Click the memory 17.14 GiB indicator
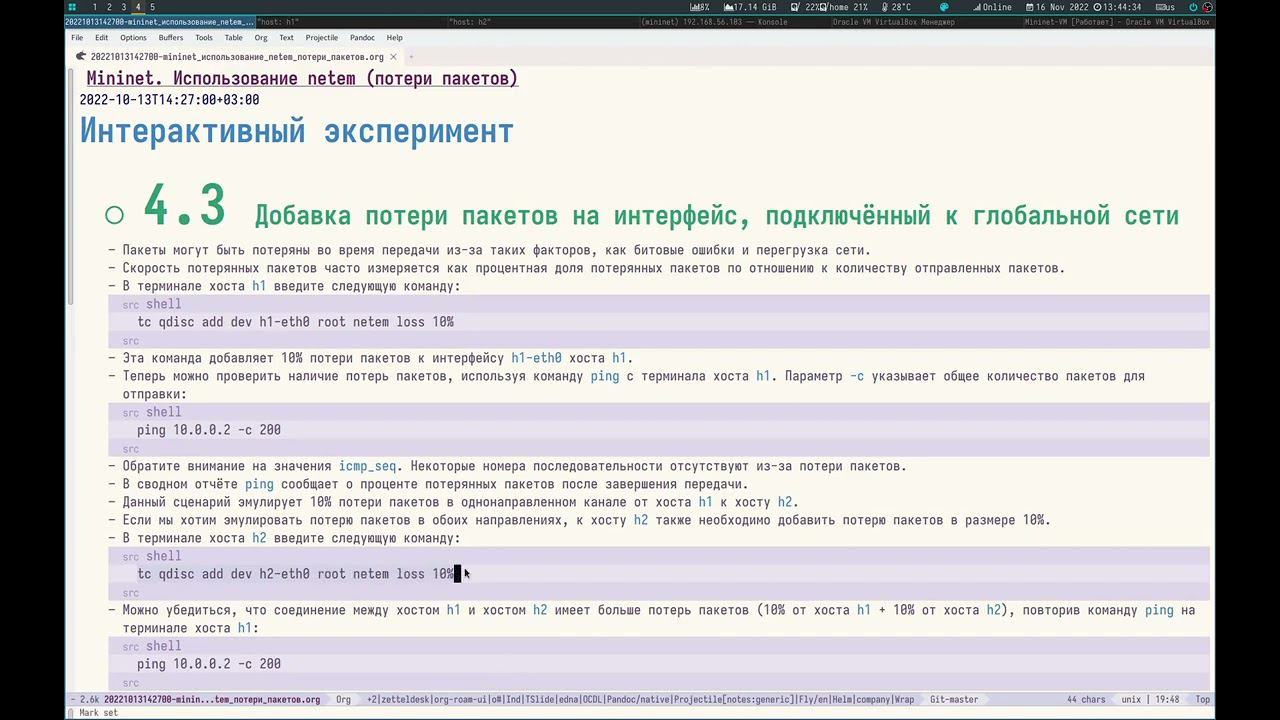The image size is (1280, 720). click(x=749, y=7)
